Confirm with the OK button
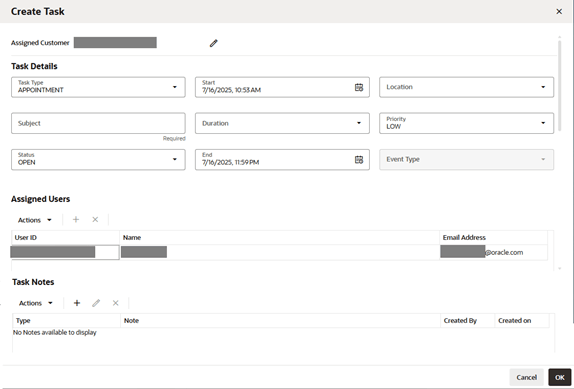Viewport: 574px width, 389px height. pyautogui.click(x=560, y=377)
